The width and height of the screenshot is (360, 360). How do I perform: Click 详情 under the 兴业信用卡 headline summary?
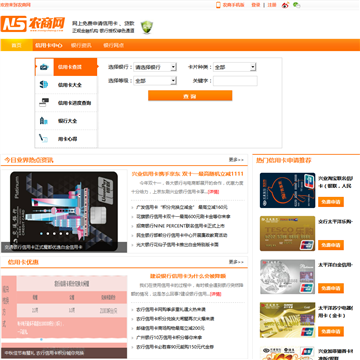(214, 192)
